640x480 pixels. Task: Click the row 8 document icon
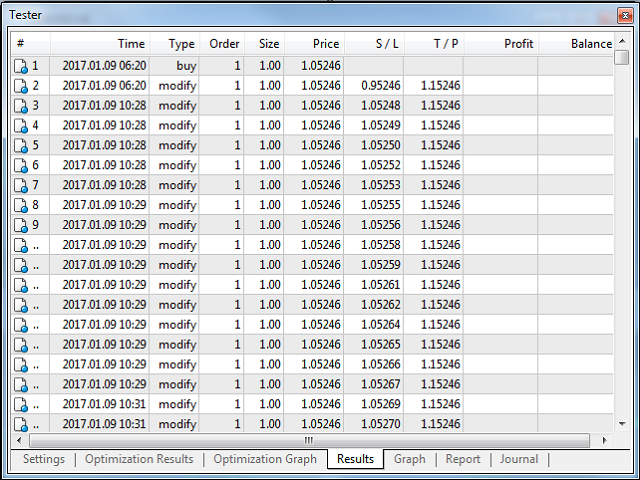21,206
